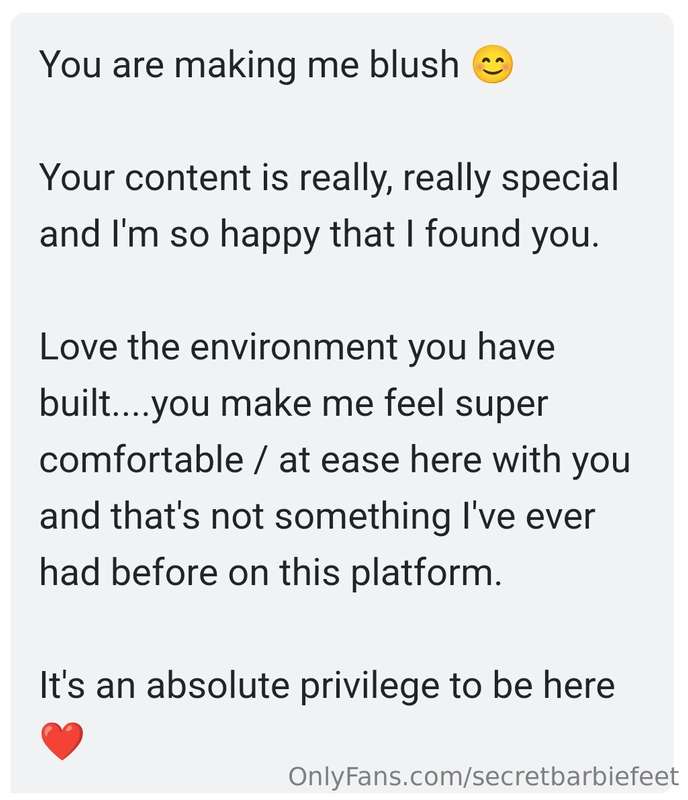Click the line 'comfortable / at ease here with you'
The height and width of the screenshot is (800, 688).
click(334, 460)
